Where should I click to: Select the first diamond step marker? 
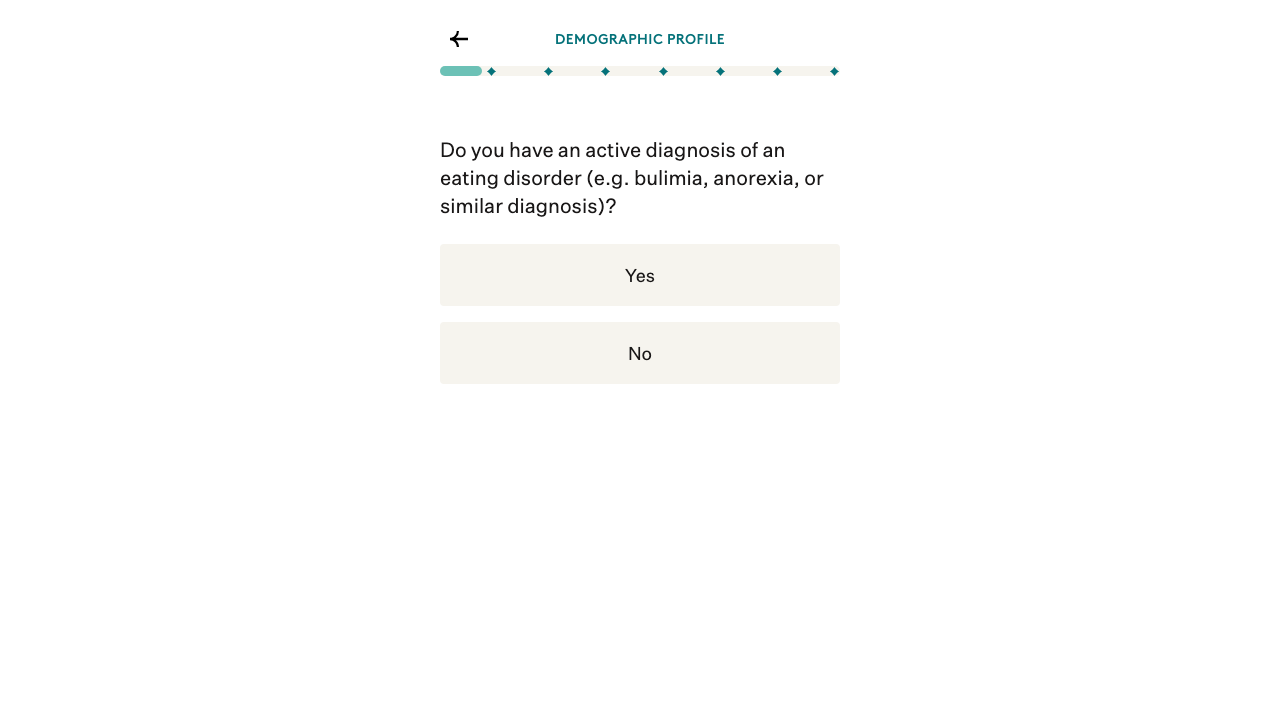pos(491,71)
